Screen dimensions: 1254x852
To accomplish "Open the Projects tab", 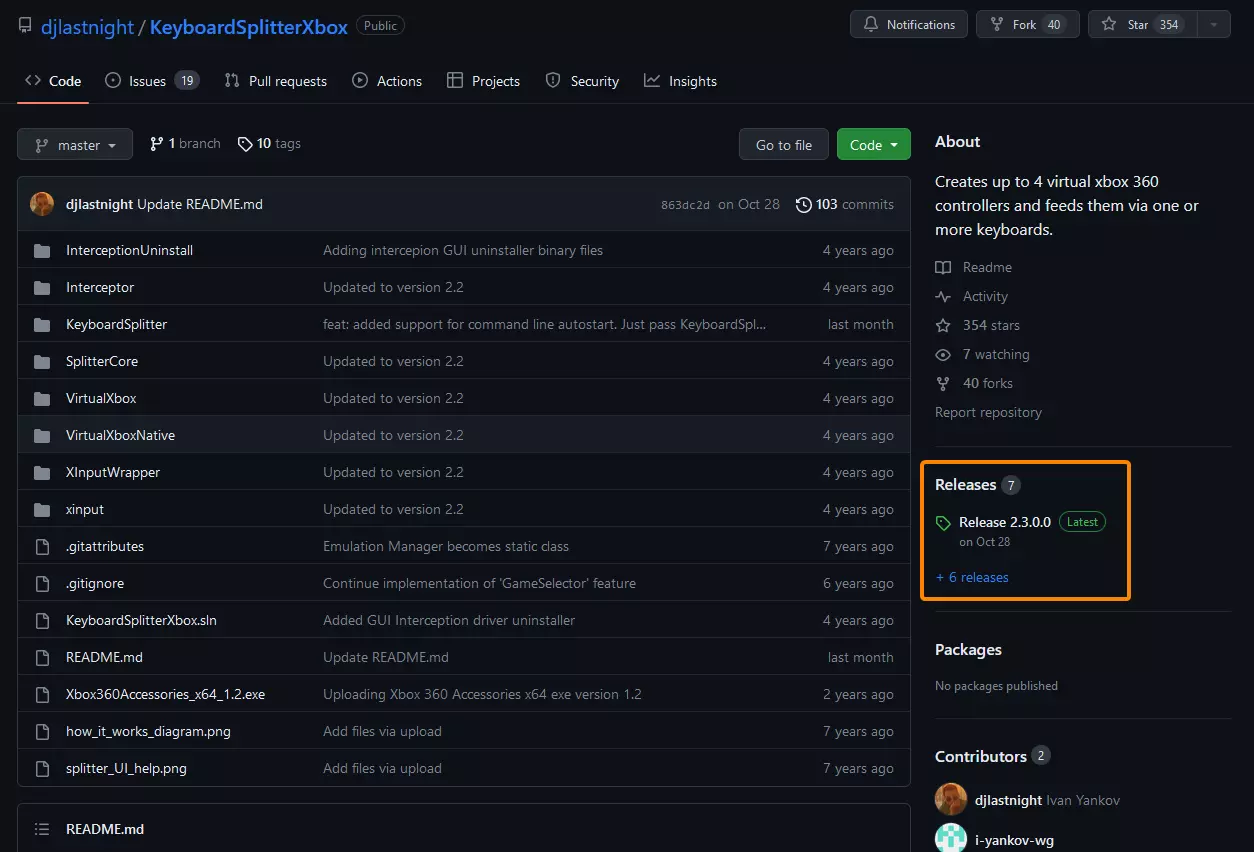I will pos(484,81).
